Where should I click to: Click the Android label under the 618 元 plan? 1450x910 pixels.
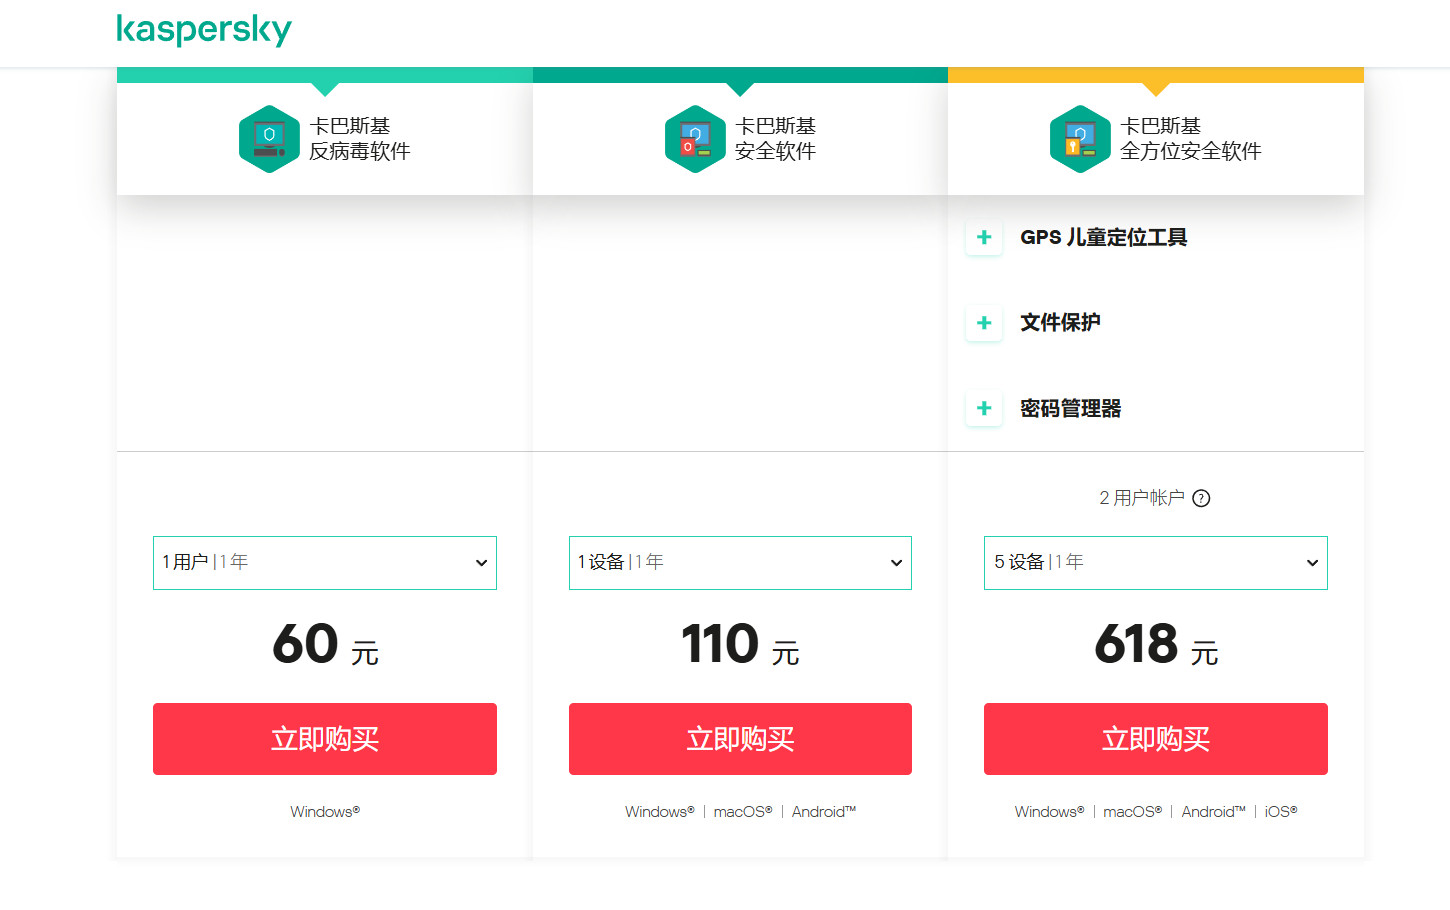point(1214,812)
